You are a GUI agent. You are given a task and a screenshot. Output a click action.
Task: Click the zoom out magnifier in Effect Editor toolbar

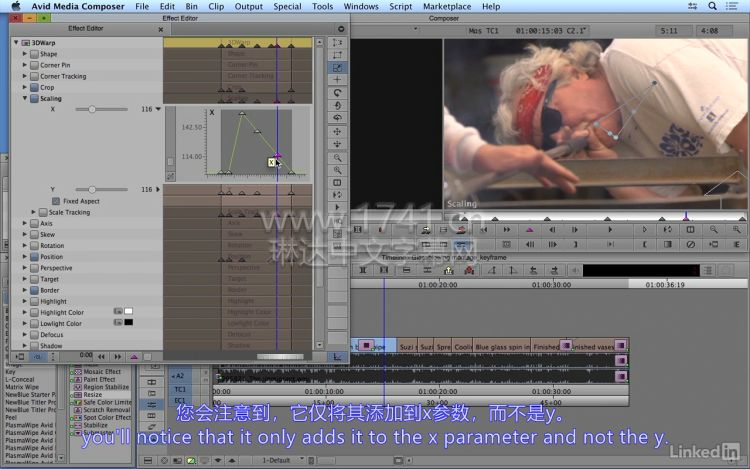[337, 157]
